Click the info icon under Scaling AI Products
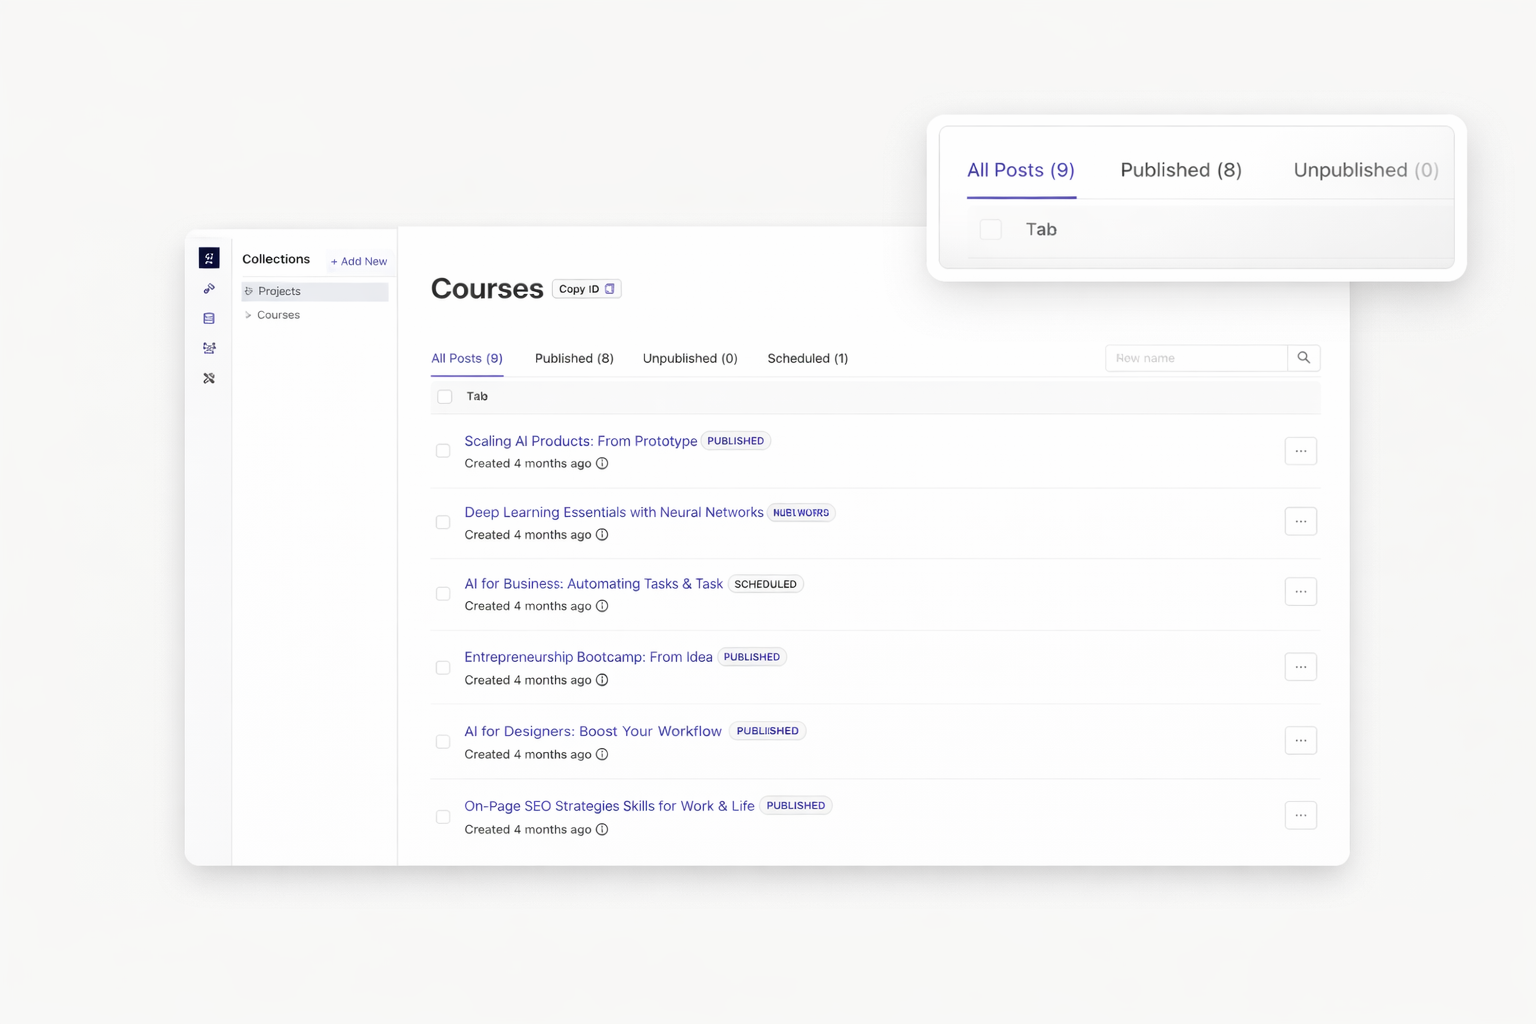 [602, 464]
